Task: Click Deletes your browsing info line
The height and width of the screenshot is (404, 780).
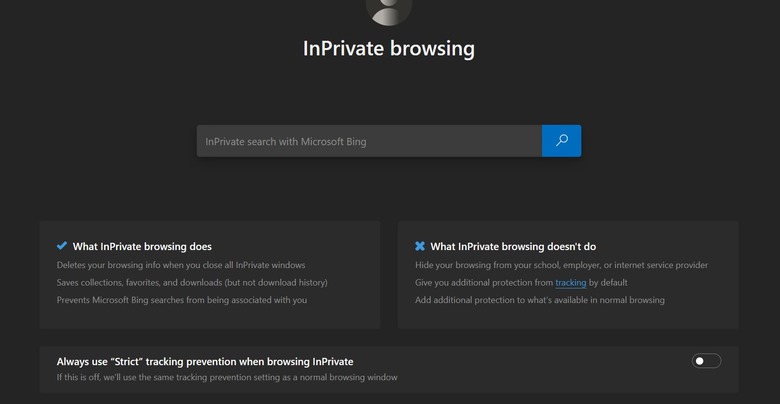Action: pos(181,265)
